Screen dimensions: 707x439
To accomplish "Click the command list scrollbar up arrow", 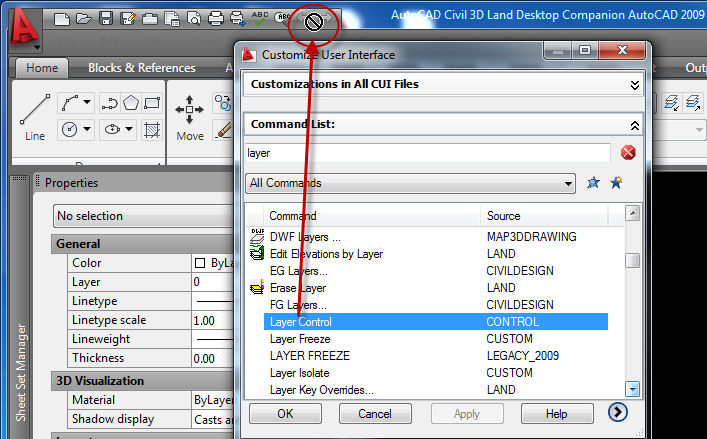I will [633, 213].
